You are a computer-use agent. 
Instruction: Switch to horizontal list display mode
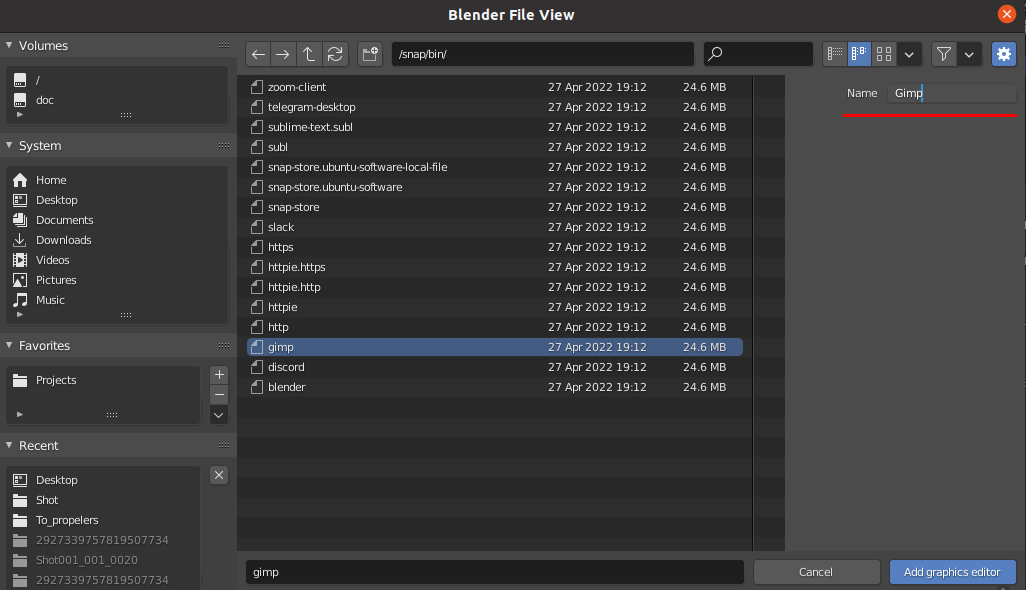pos(859,54)
